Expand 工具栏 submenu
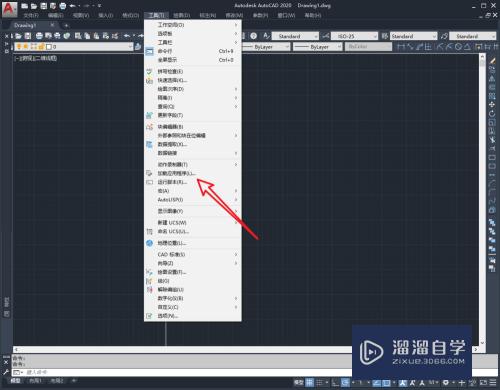Image resolution: width=500 pixels, height=390 pixels. (x=193, y=42)
